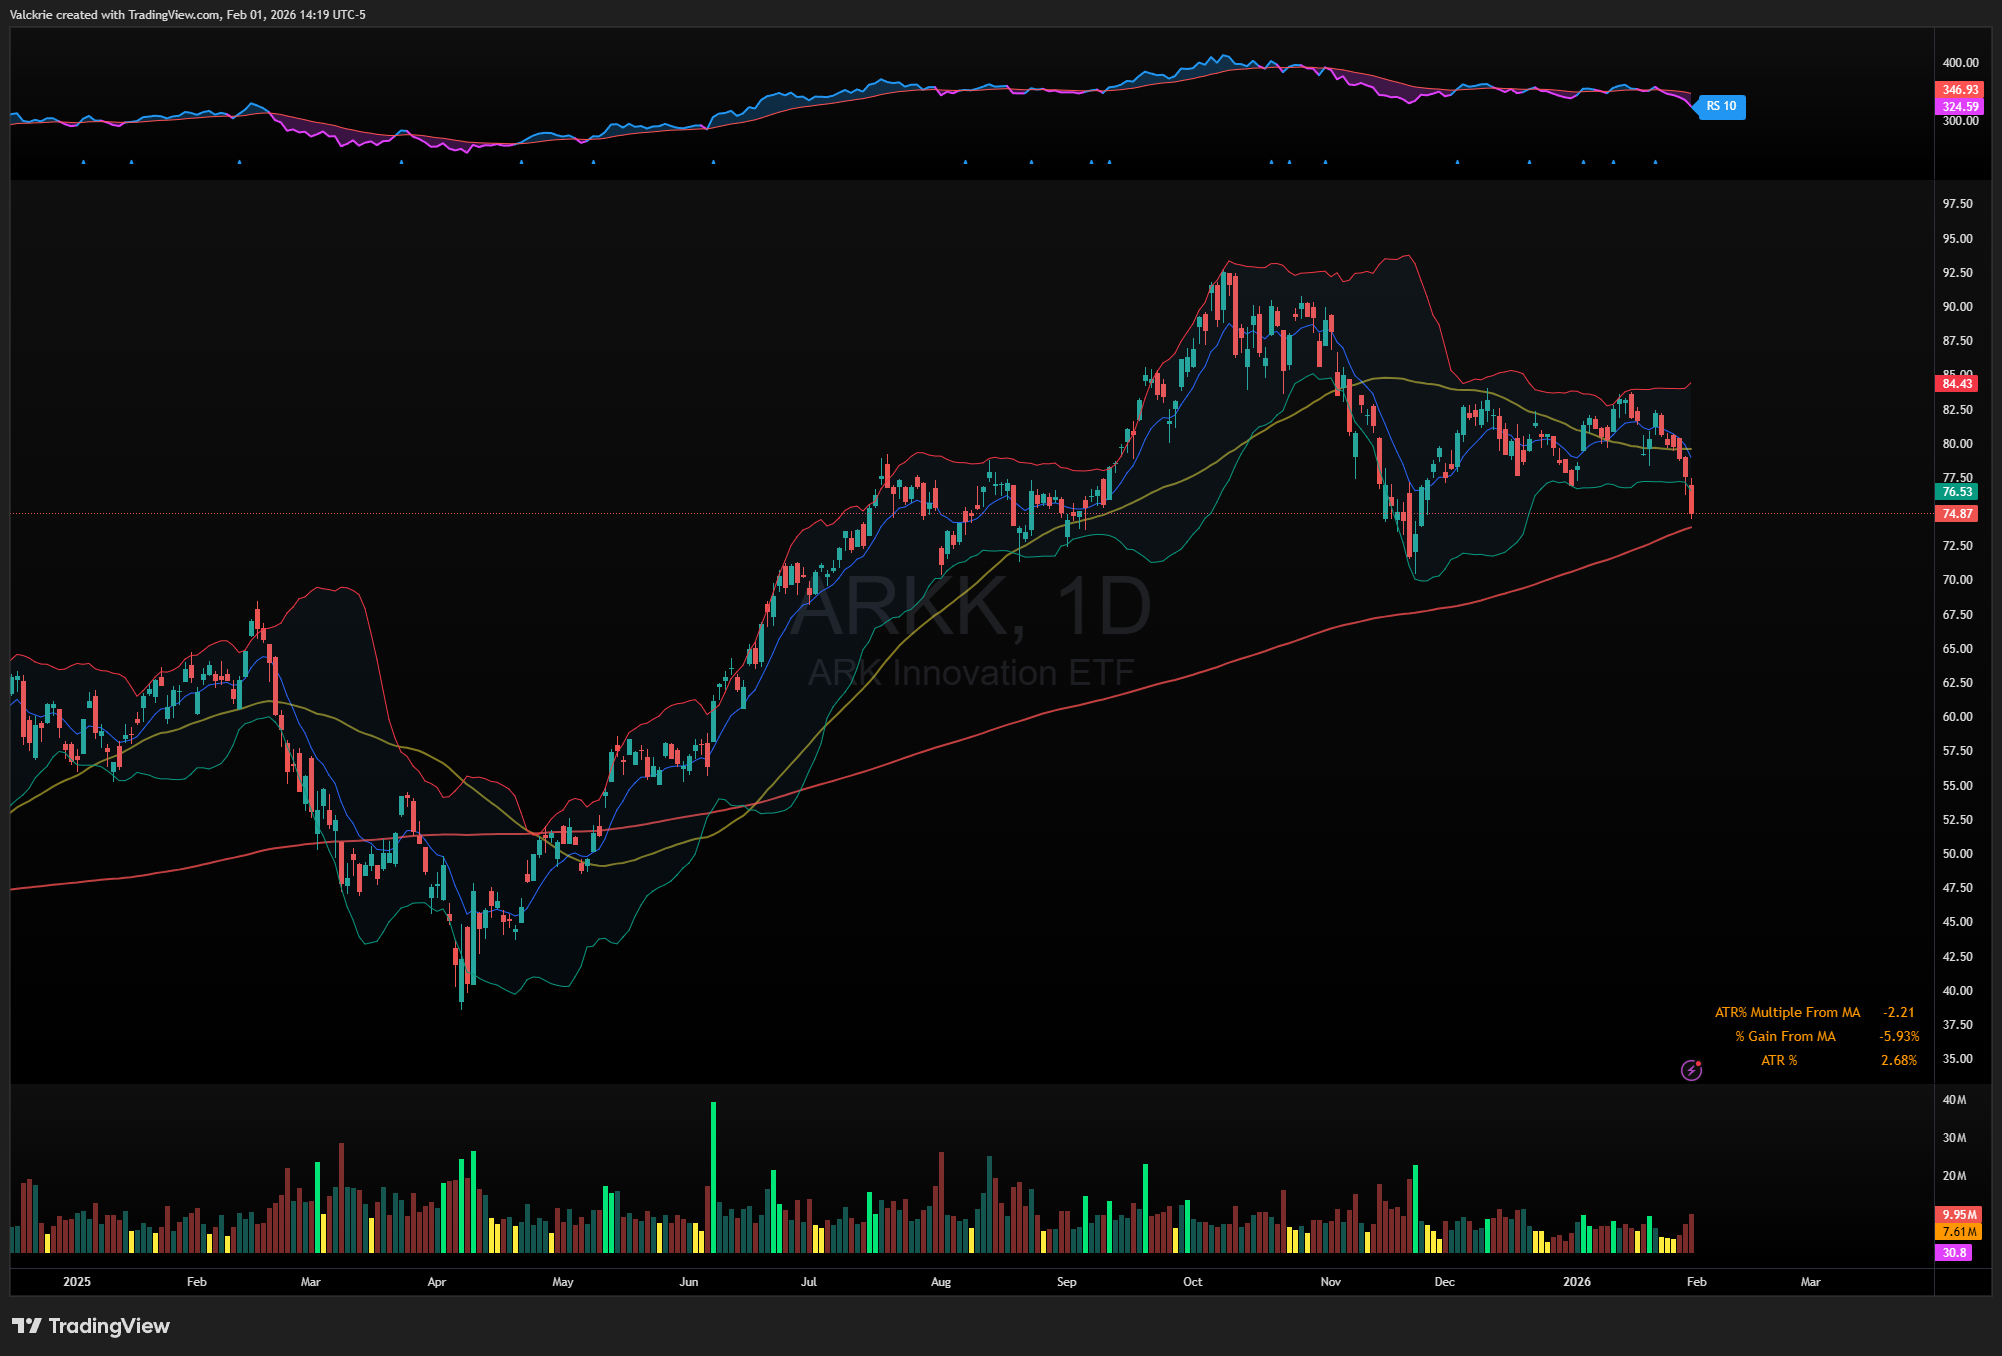Screen dimensions: 2002x1356
Task: Click the magenta 324.59 RS value label
Action: [1960, 107]
